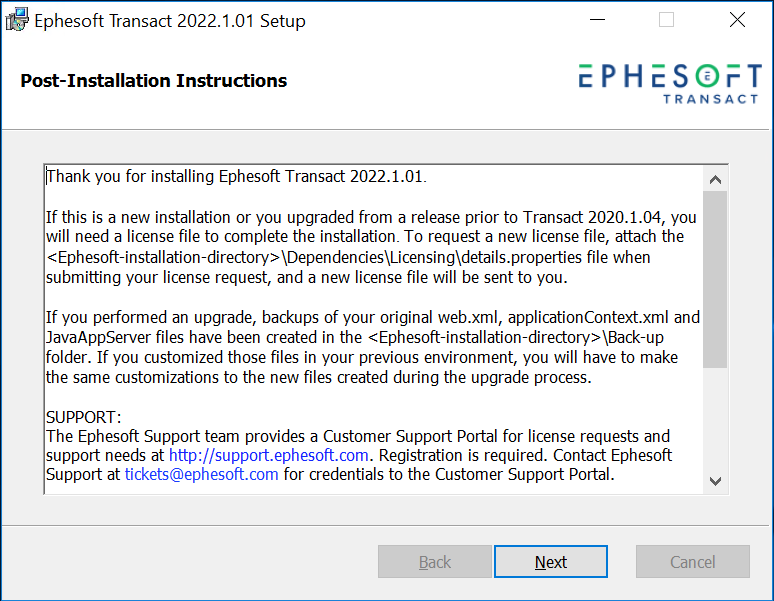The height and width of the screenshot is (601, 774).
Task: Go to the next step with Next
Action: point(551,562)
